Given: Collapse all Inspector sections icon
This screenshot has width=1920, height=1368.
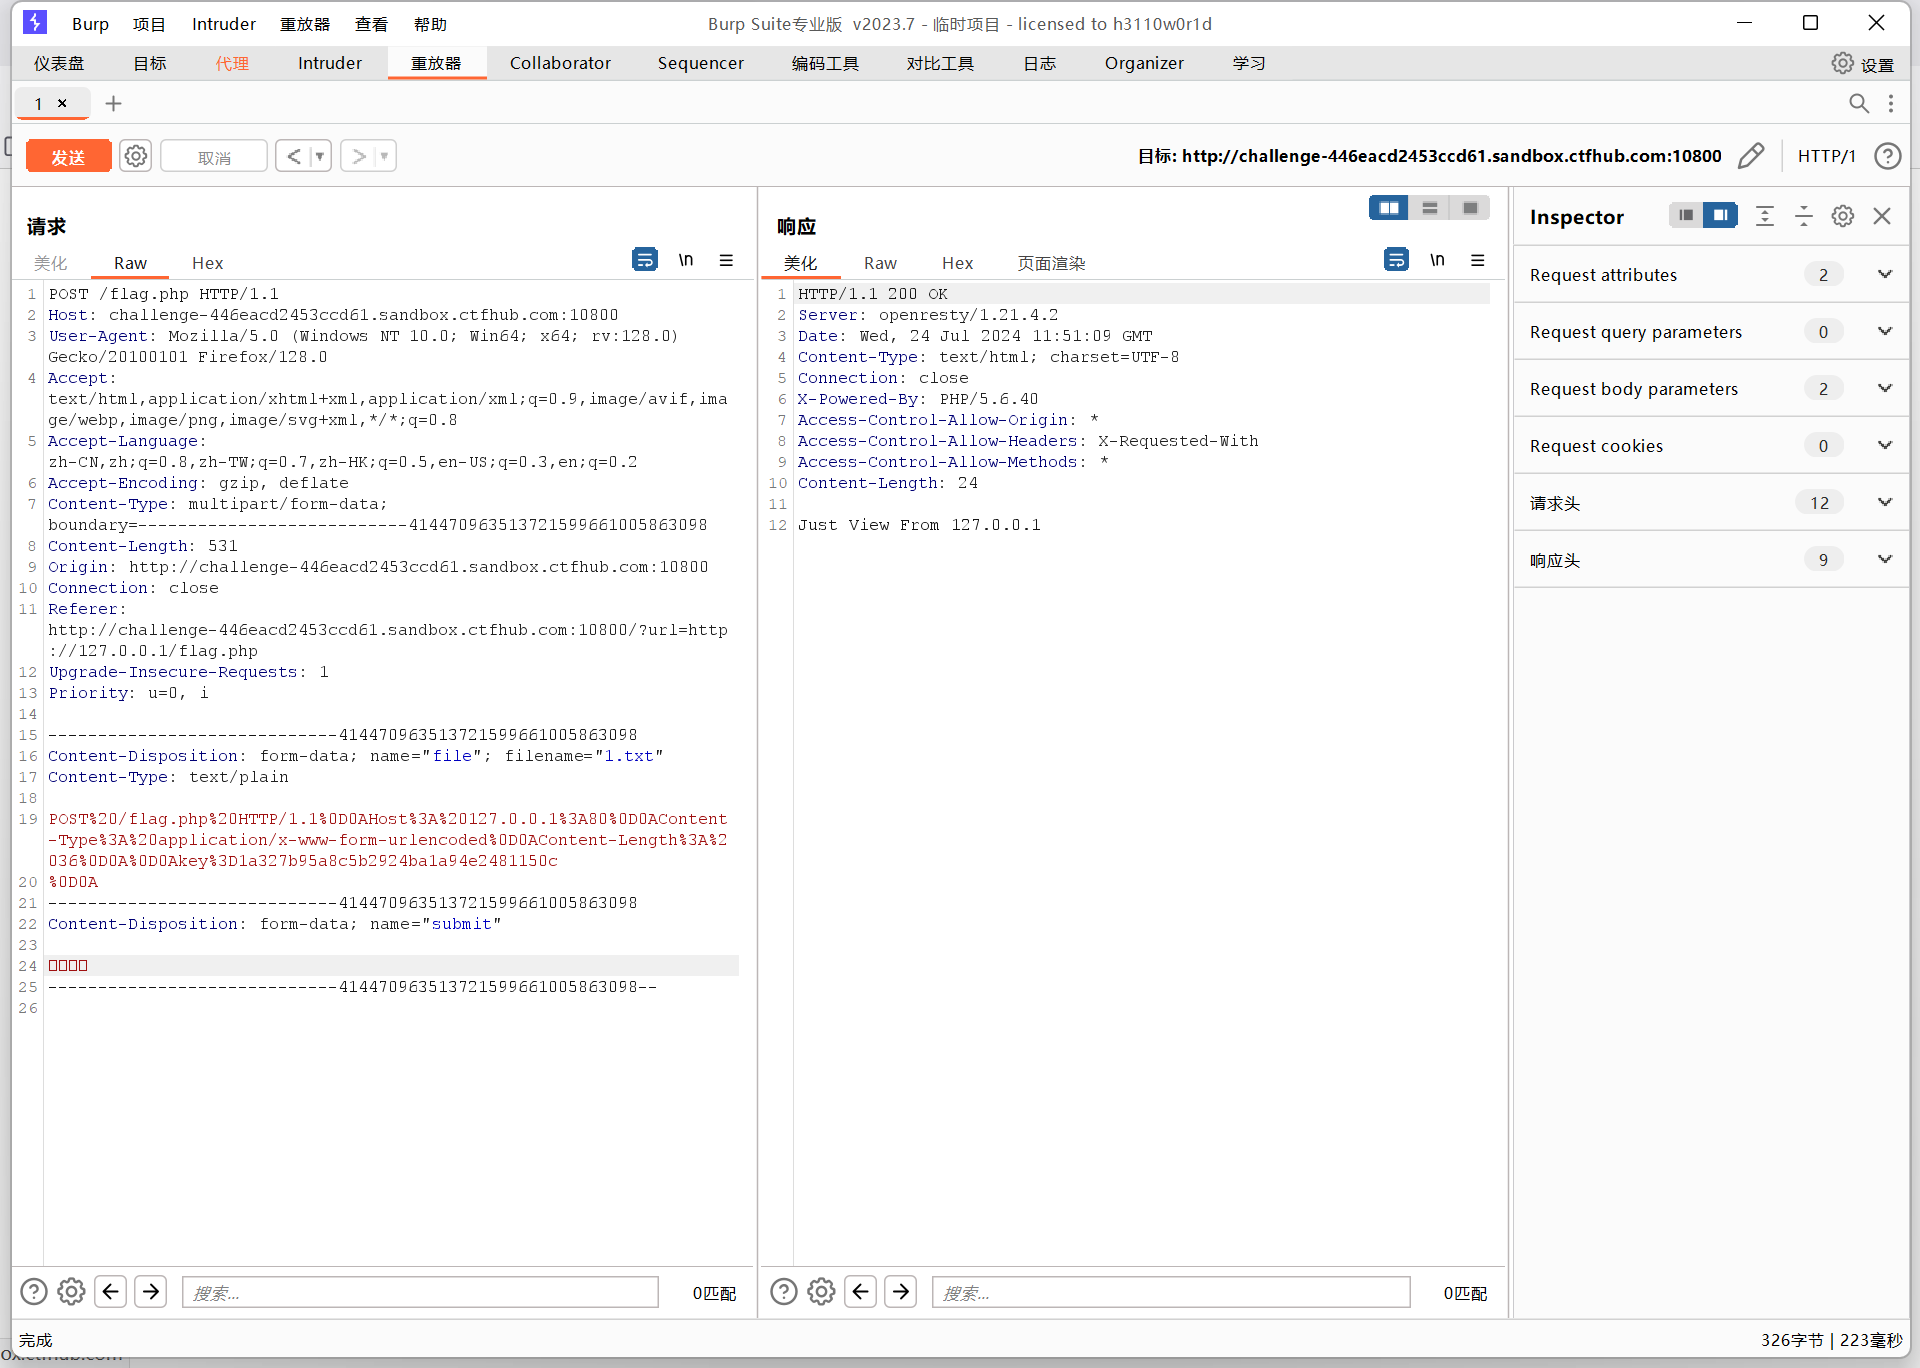Looking at the screenshot, I should pyautogui.click(x=1804, y=216).
